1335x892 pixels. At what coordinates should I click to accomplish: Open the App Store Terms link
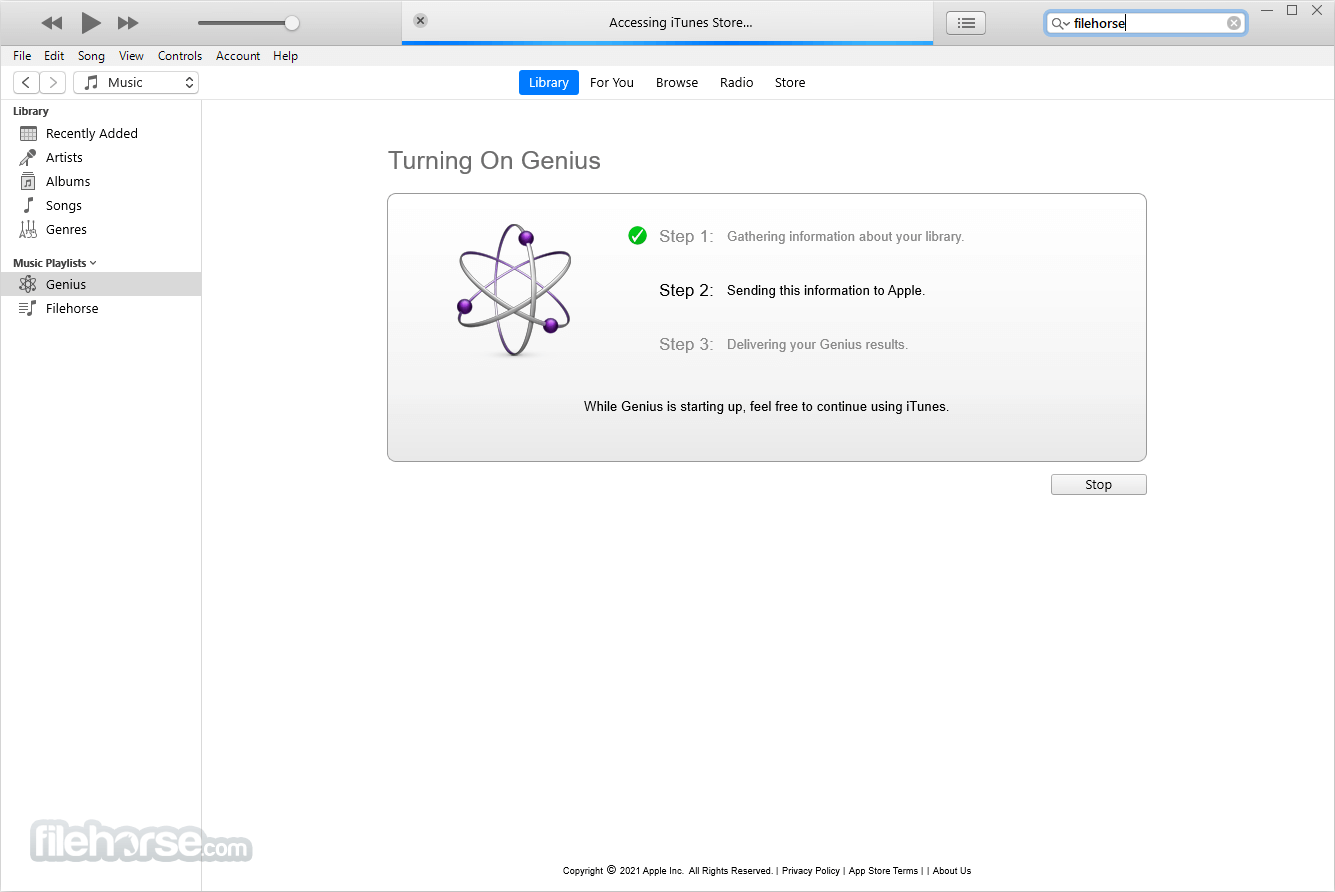[883, 871]
